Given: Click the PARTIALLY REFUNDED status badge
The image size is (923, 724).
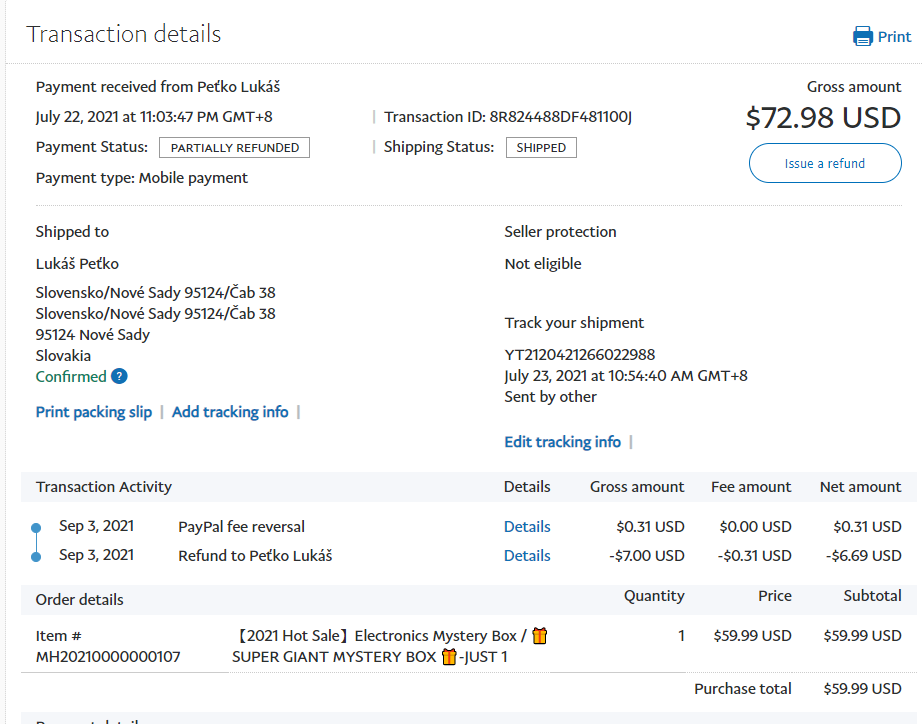Looking at the screenshot, I should [x=235, y=148].
